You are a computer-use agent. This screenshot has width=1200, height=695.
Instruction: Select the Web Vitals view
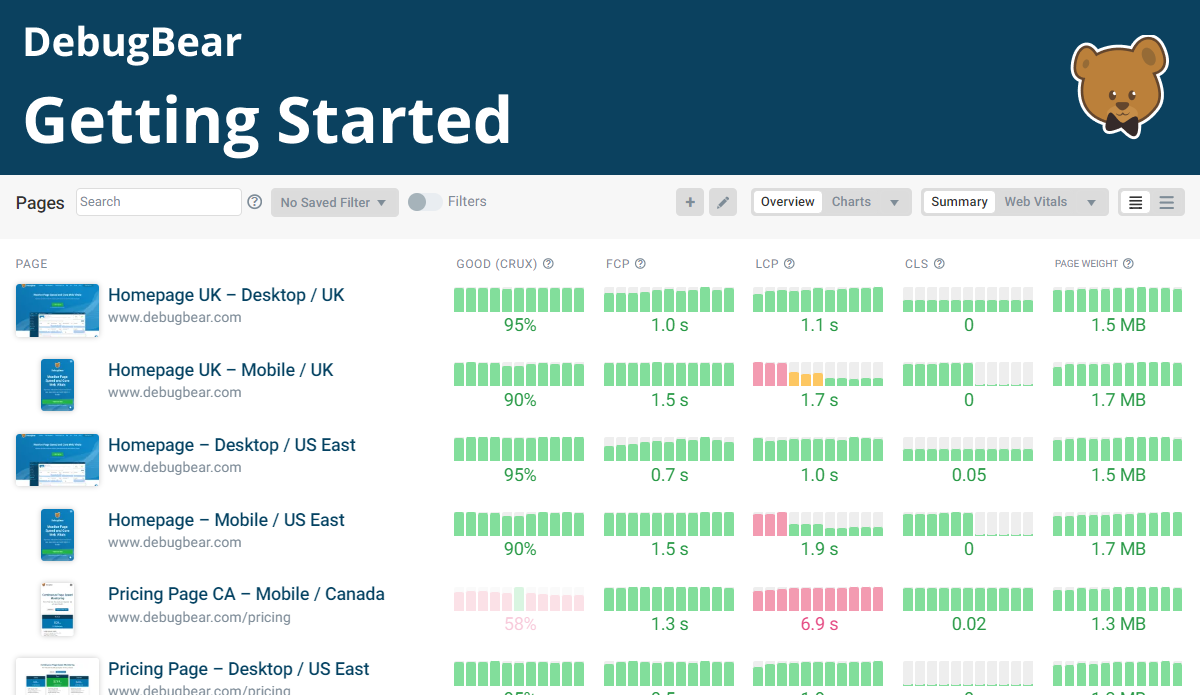[x=1036, y=202]
